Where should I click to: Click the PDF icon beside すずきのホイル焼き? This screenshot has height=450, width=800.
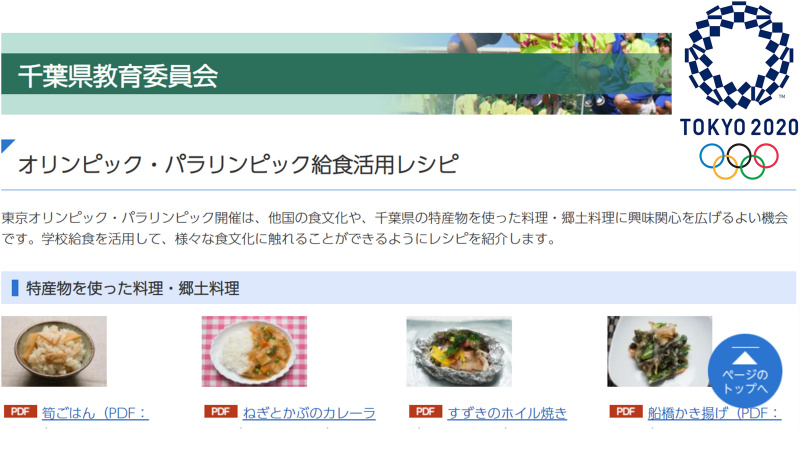[x=426, y=411]
